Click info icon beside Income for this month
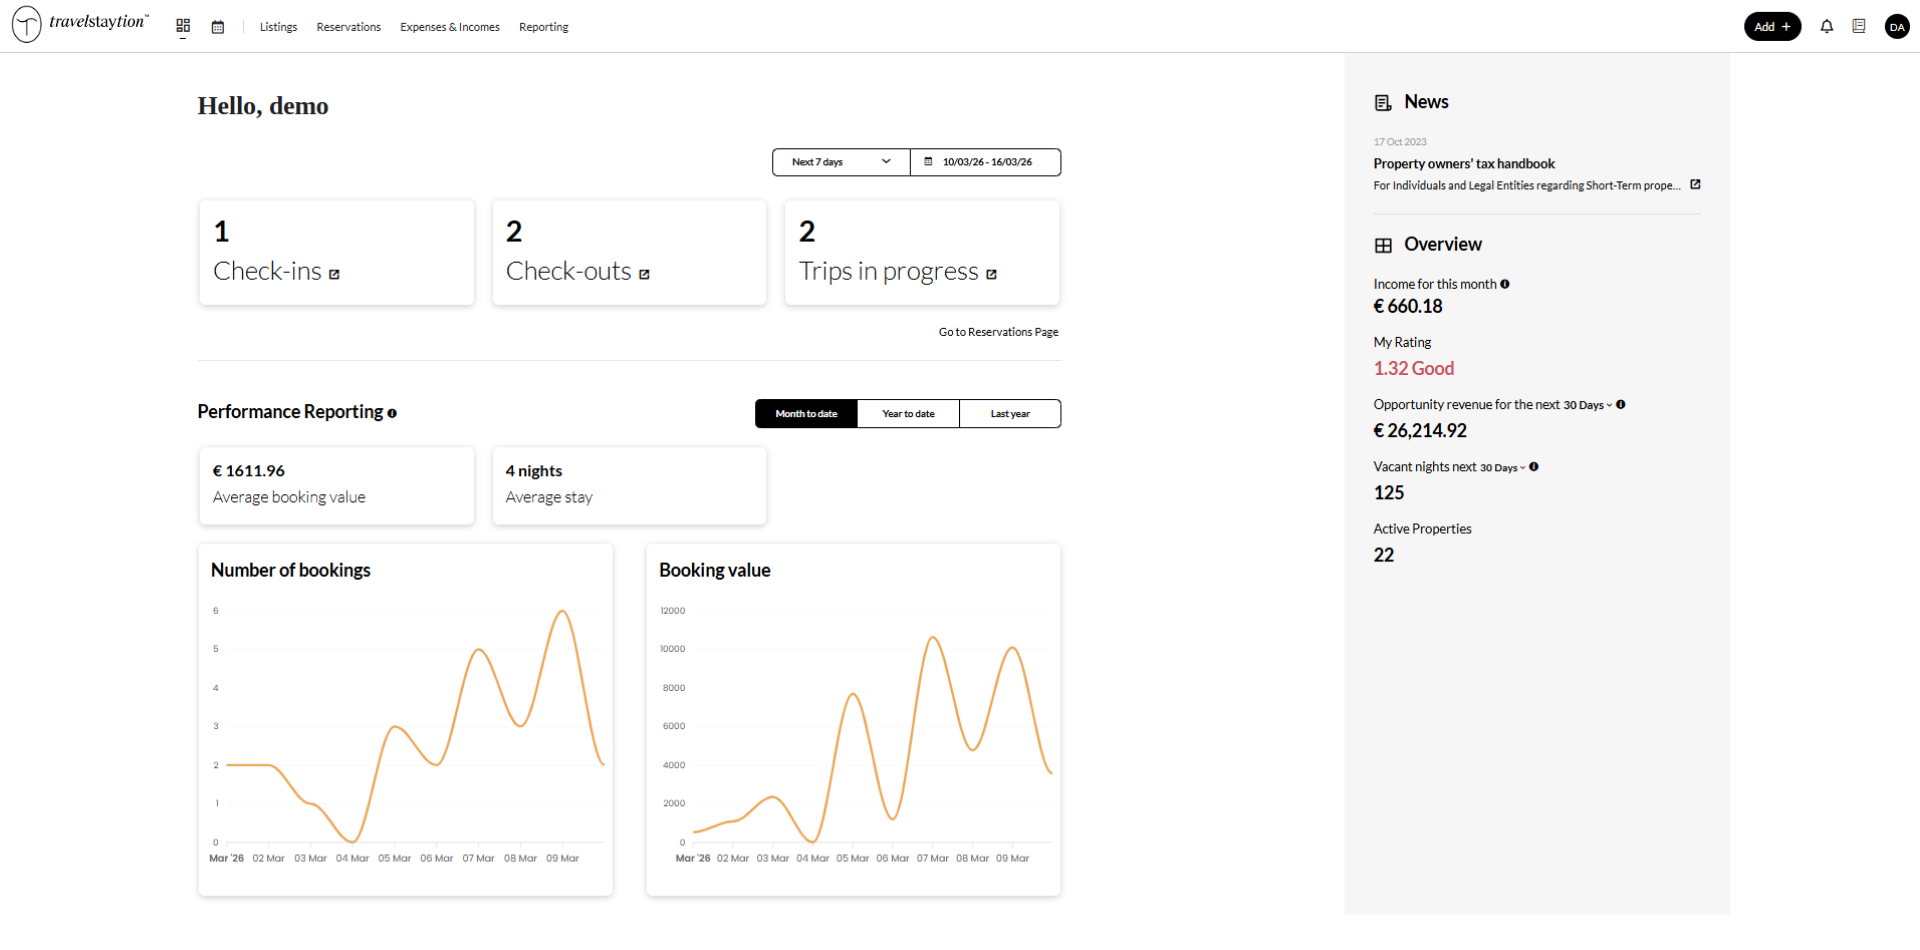This screenshot has width=1920, height=950. pos(1504,284)
